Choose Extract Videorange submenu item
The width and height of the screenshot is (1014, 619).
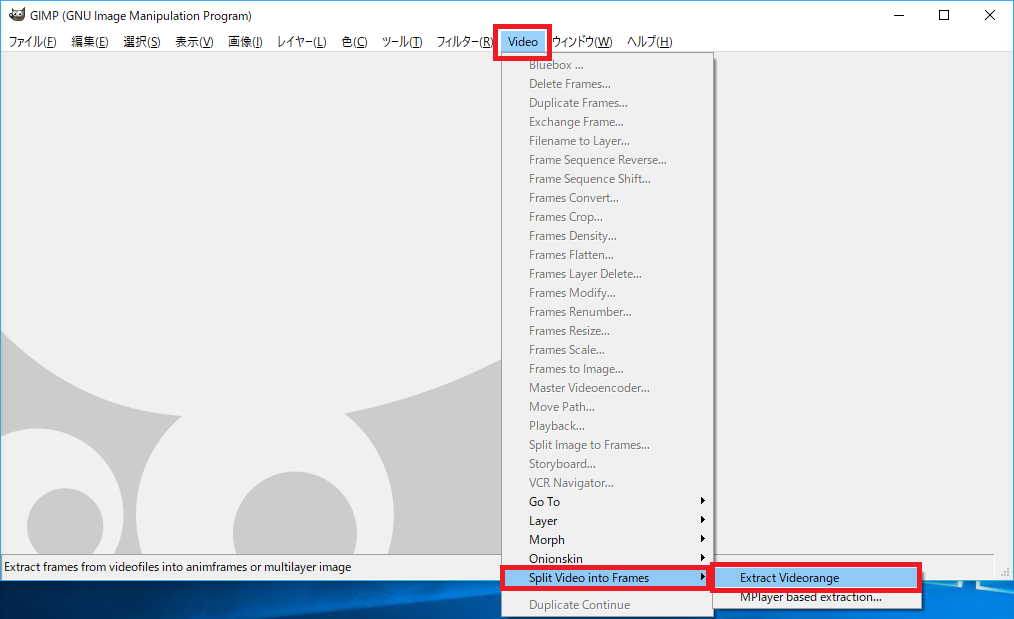coord(817,578)
